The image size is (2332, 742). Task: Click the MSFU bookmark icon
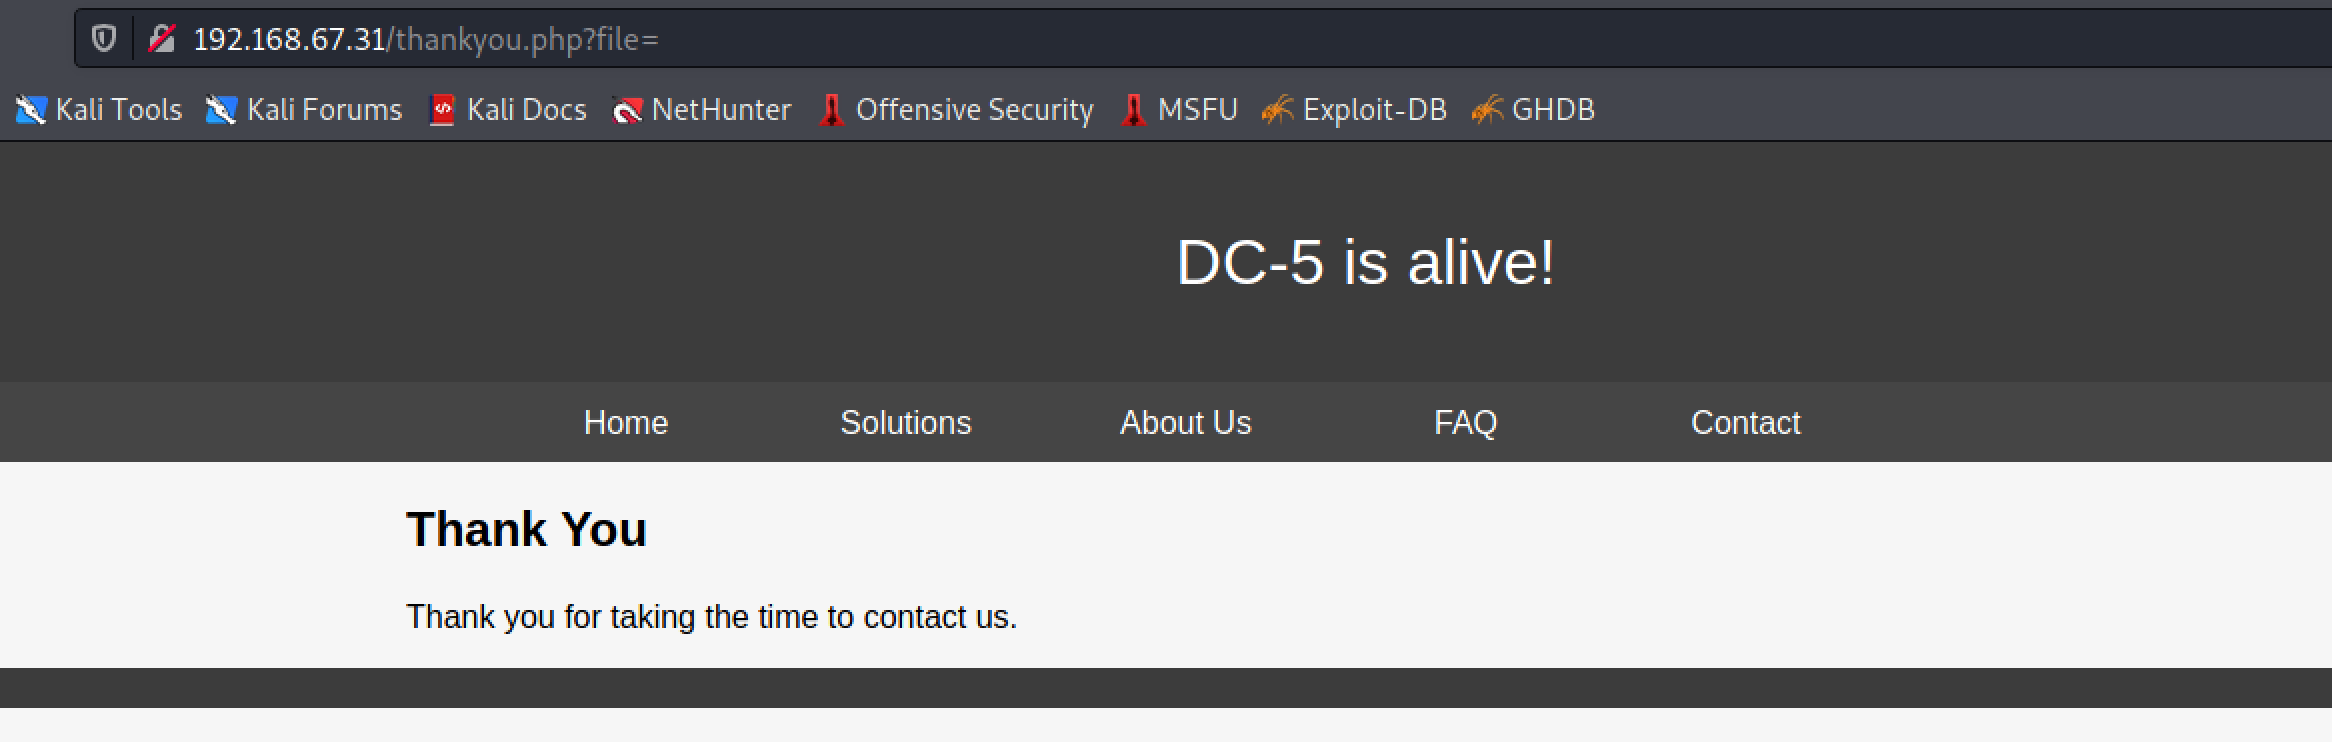click(x=1133, y=110)
